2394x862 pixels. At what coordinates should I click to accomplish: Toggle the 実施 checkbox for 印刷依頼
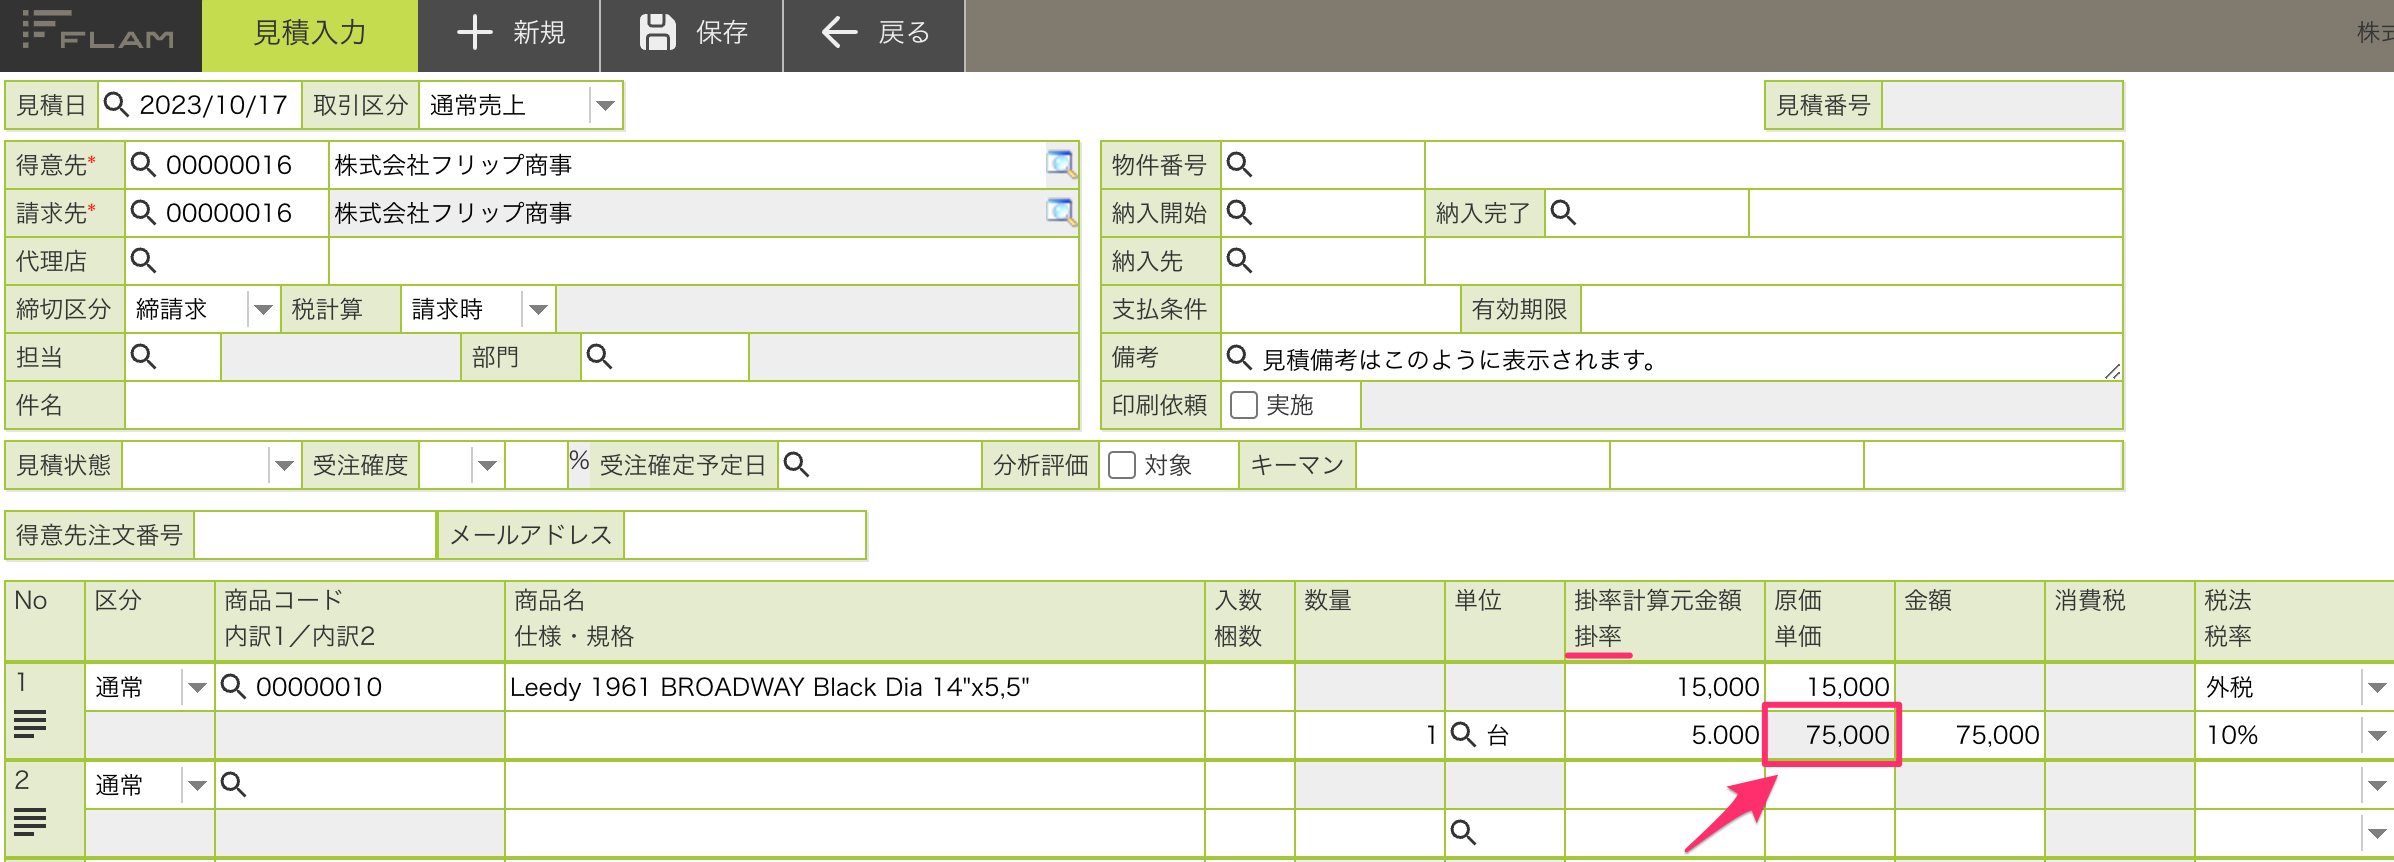[1244, 405]
